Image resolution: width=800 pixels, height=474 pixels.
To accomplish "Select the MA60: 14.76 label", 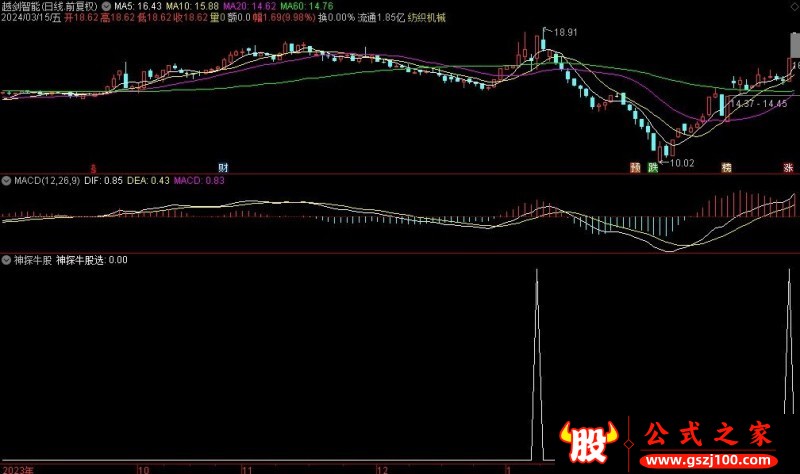I will point(307,7).
